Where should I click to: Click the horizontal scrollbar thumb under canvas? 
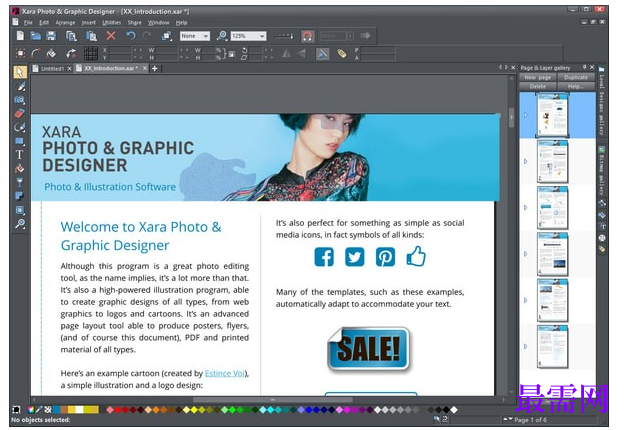pos(273,399)
